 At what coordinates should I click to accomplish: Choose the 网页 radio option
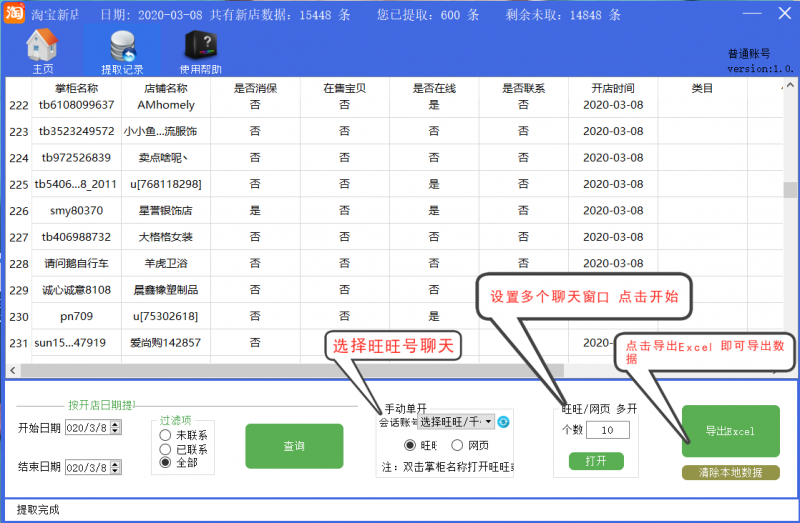point(458,445)
